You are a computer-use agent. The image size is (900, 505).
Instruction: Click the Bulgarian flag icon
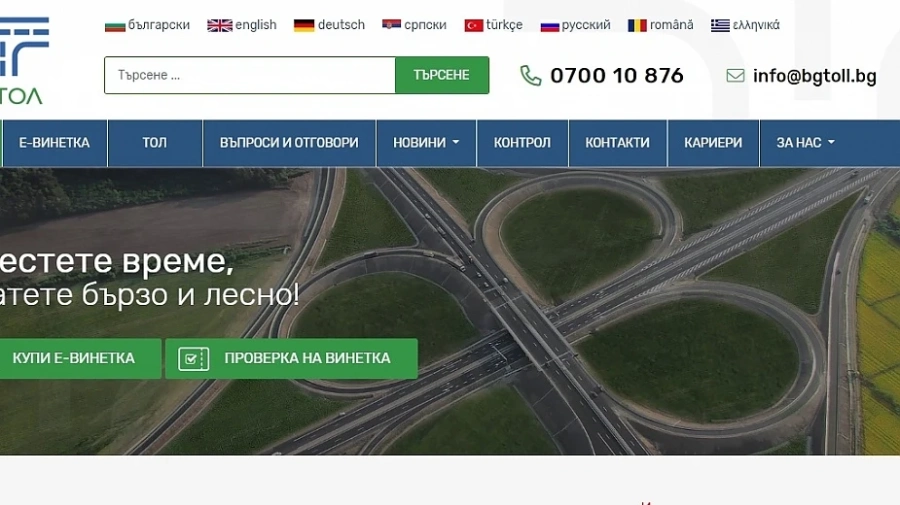click(x=115, y=26)
